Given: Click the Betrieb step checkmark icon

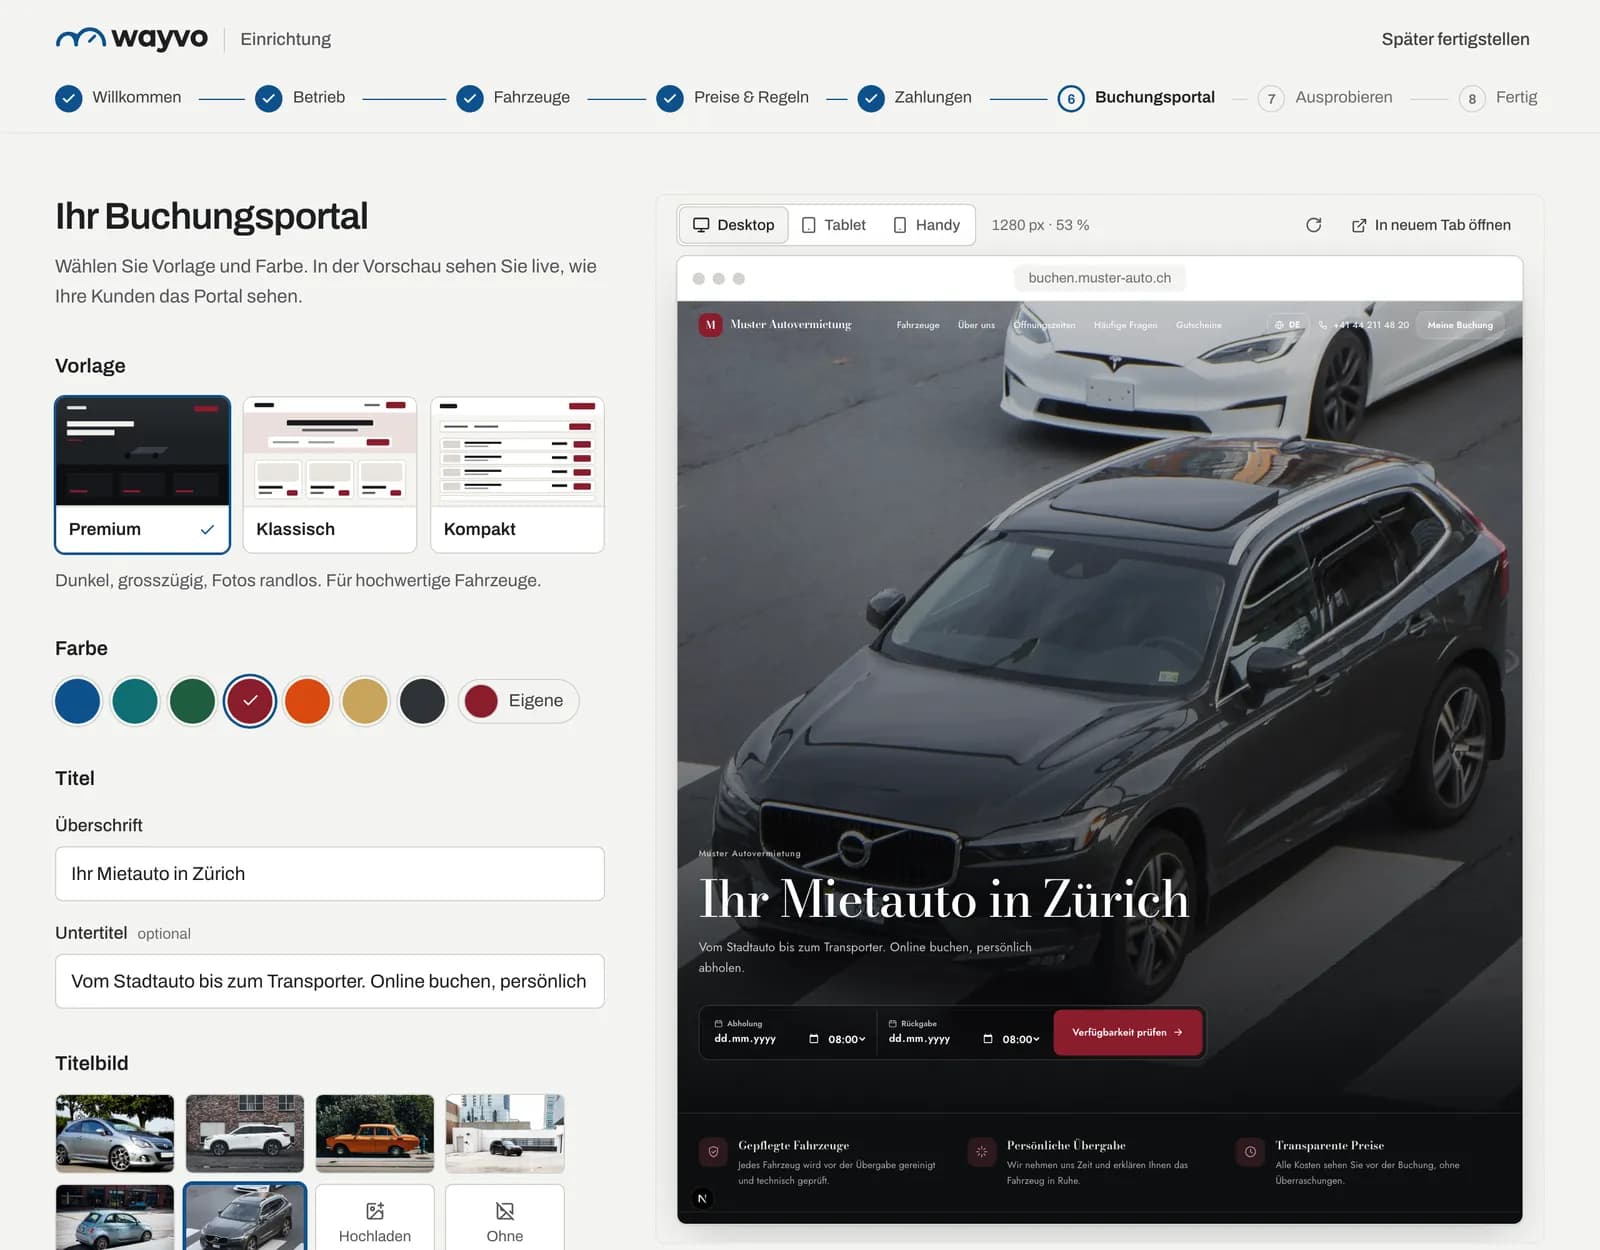Looking at the screenshot, I should (x=268, y=98).
